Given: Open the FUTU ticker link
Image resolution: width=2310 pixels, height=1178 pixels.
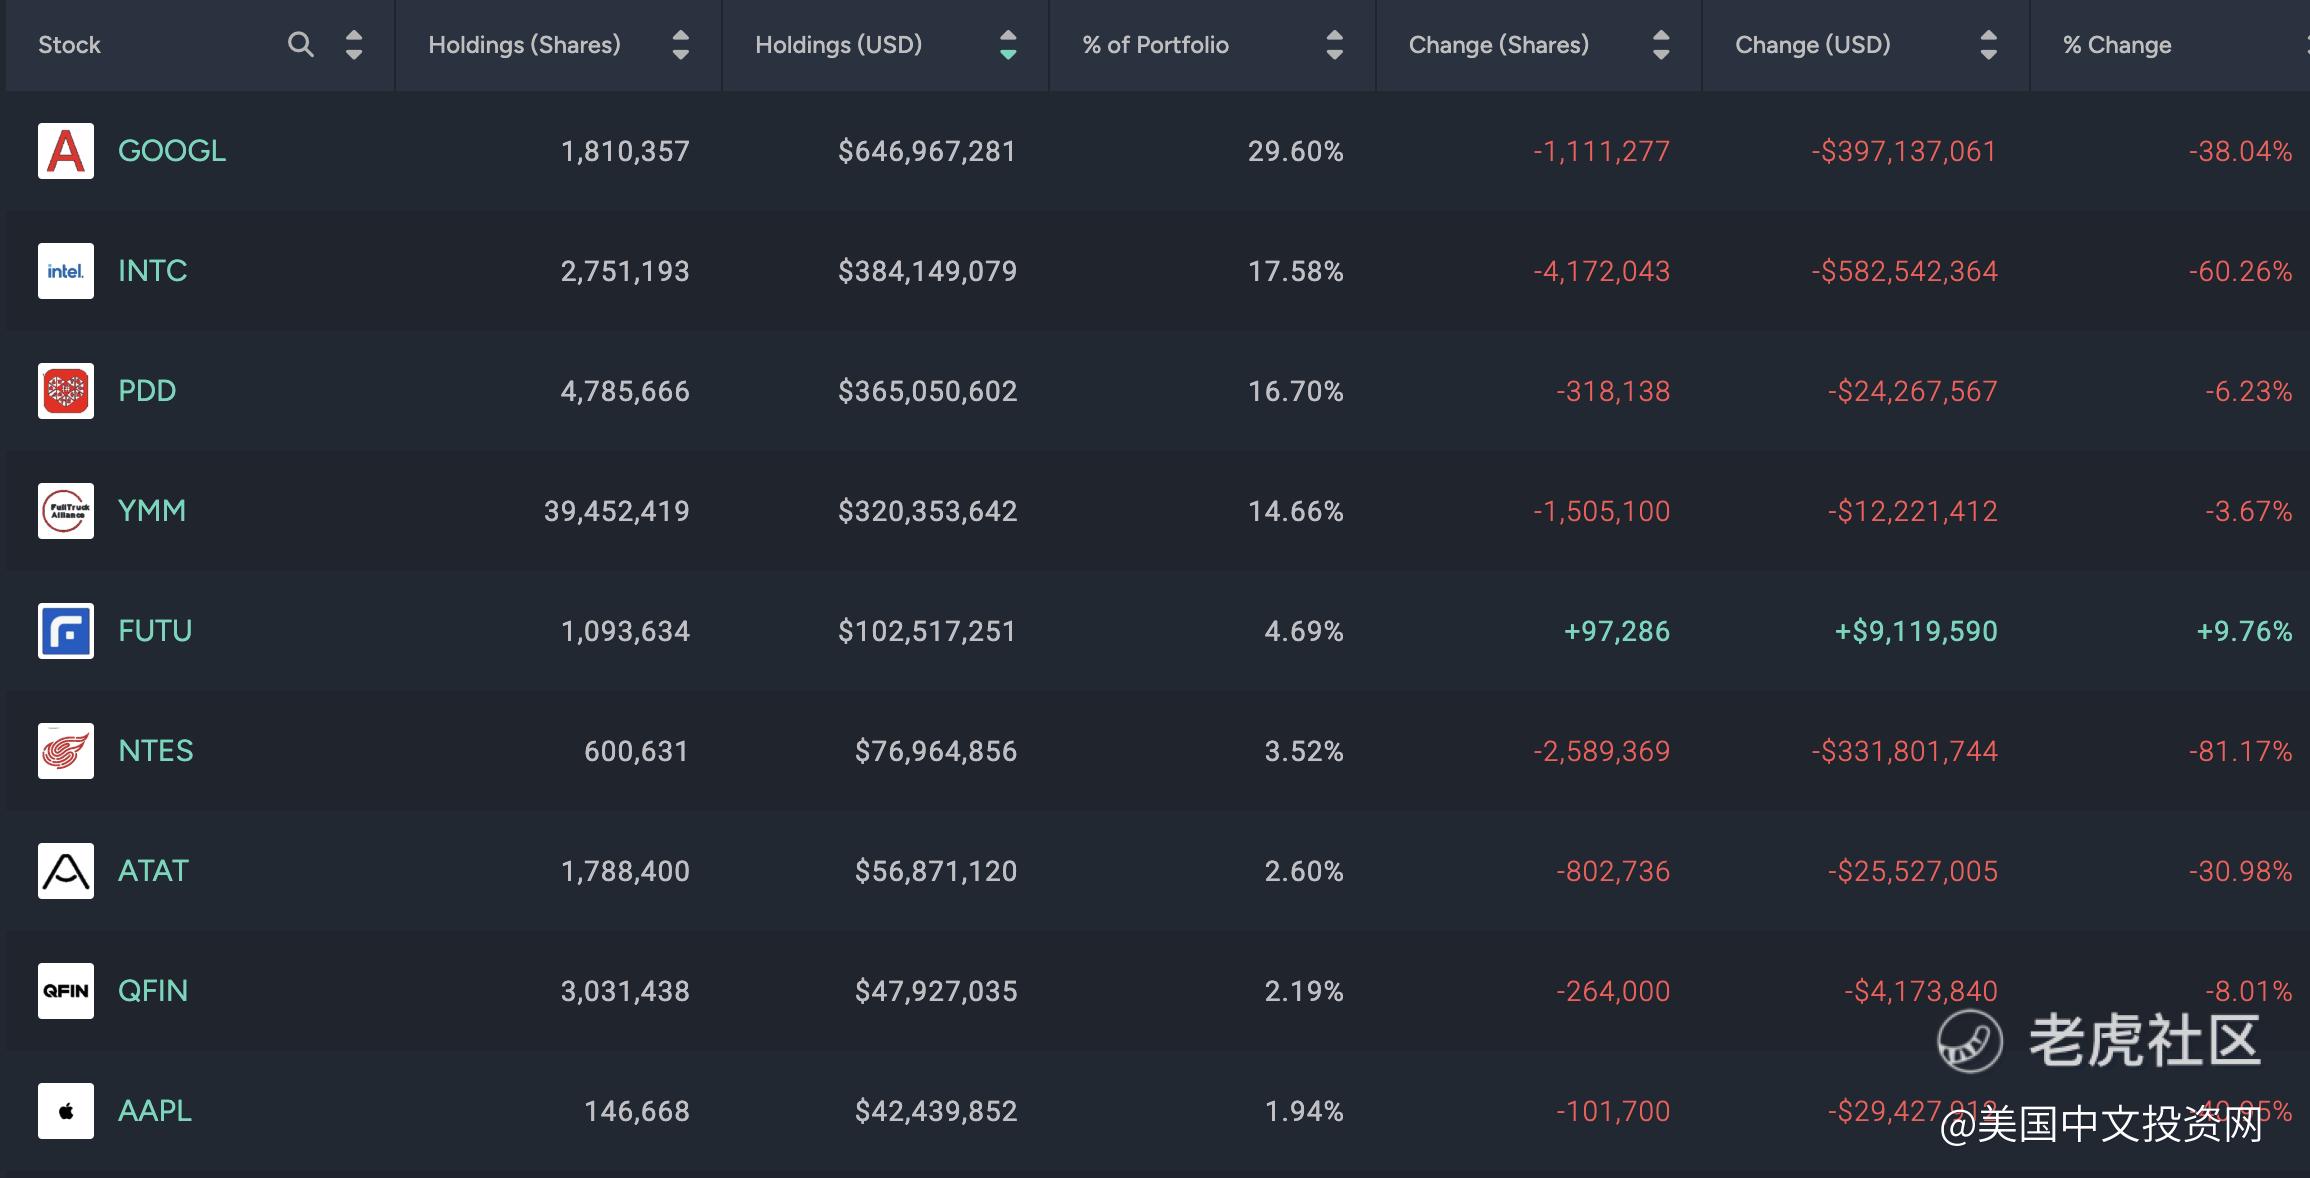Looking at the screenshot, I should click(x=155, y=631).
